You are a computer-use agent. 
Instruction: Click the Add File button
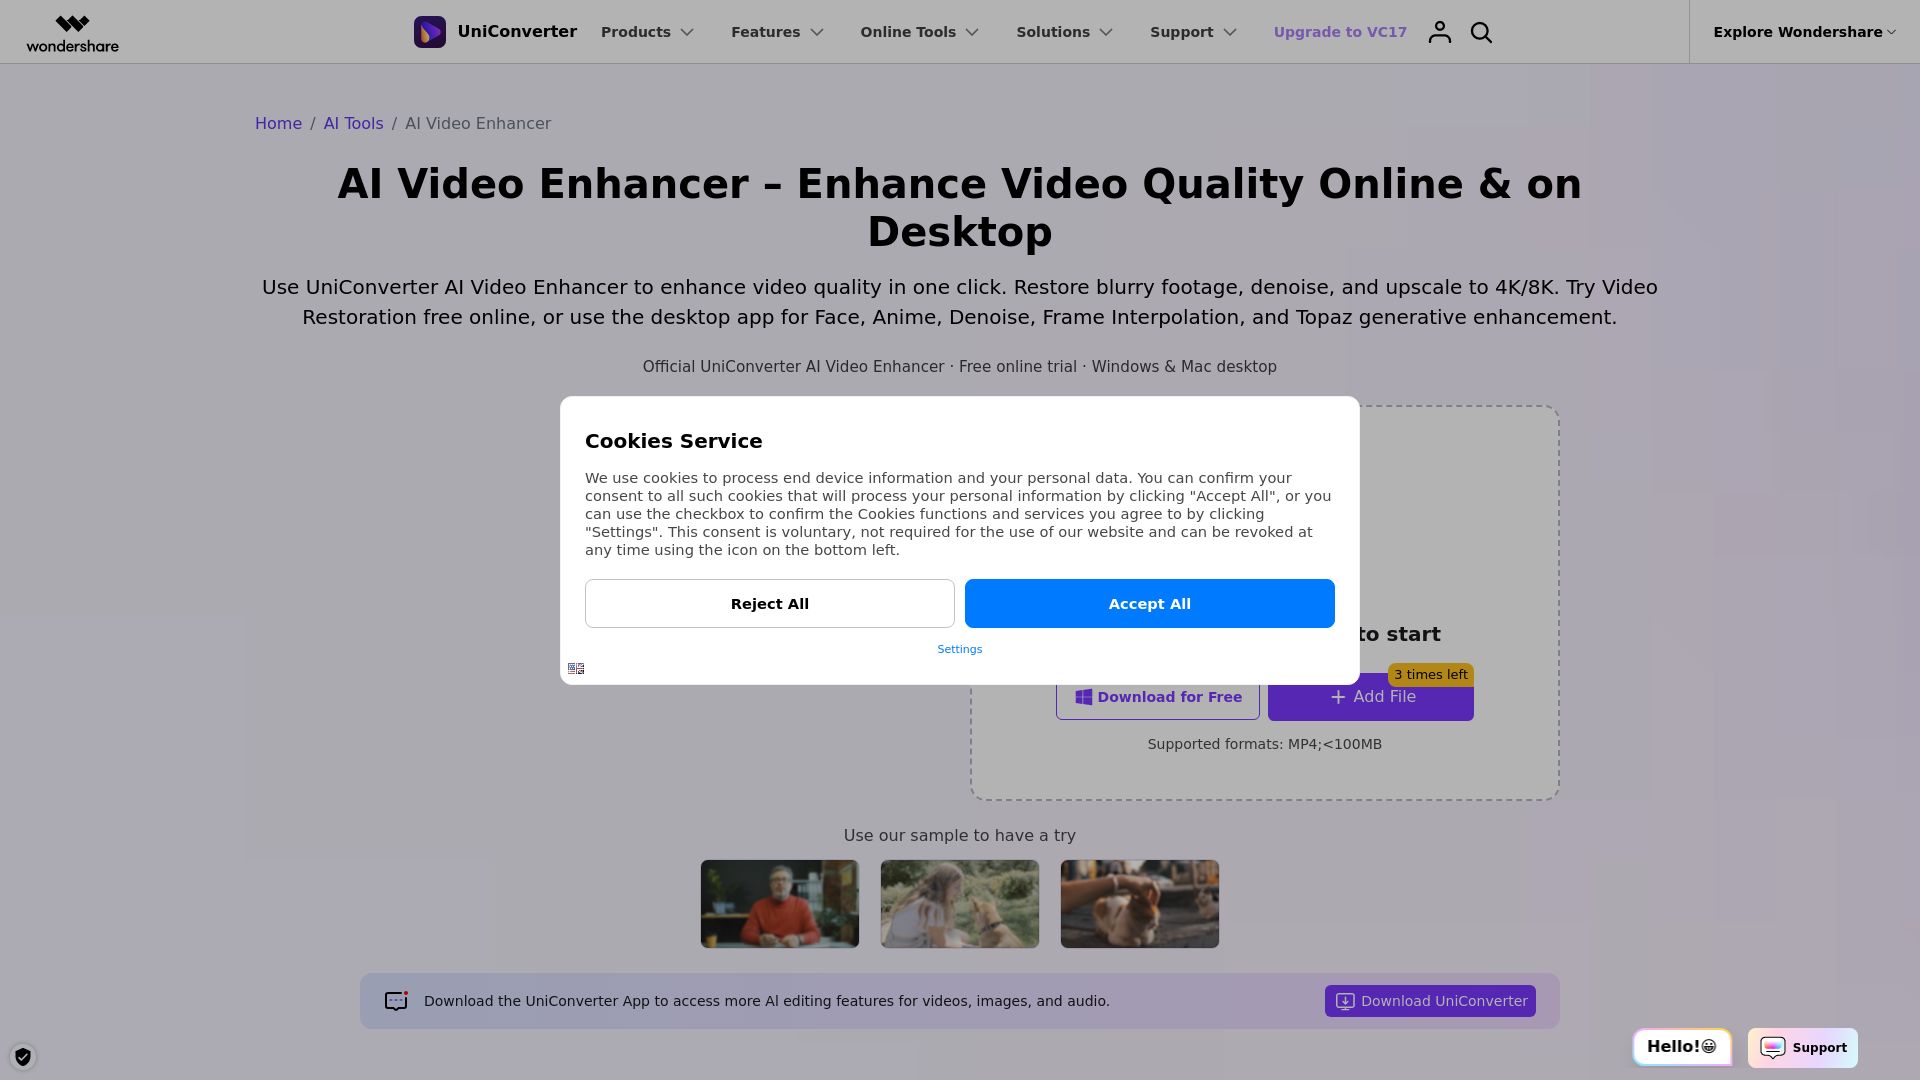(1370, 697)
